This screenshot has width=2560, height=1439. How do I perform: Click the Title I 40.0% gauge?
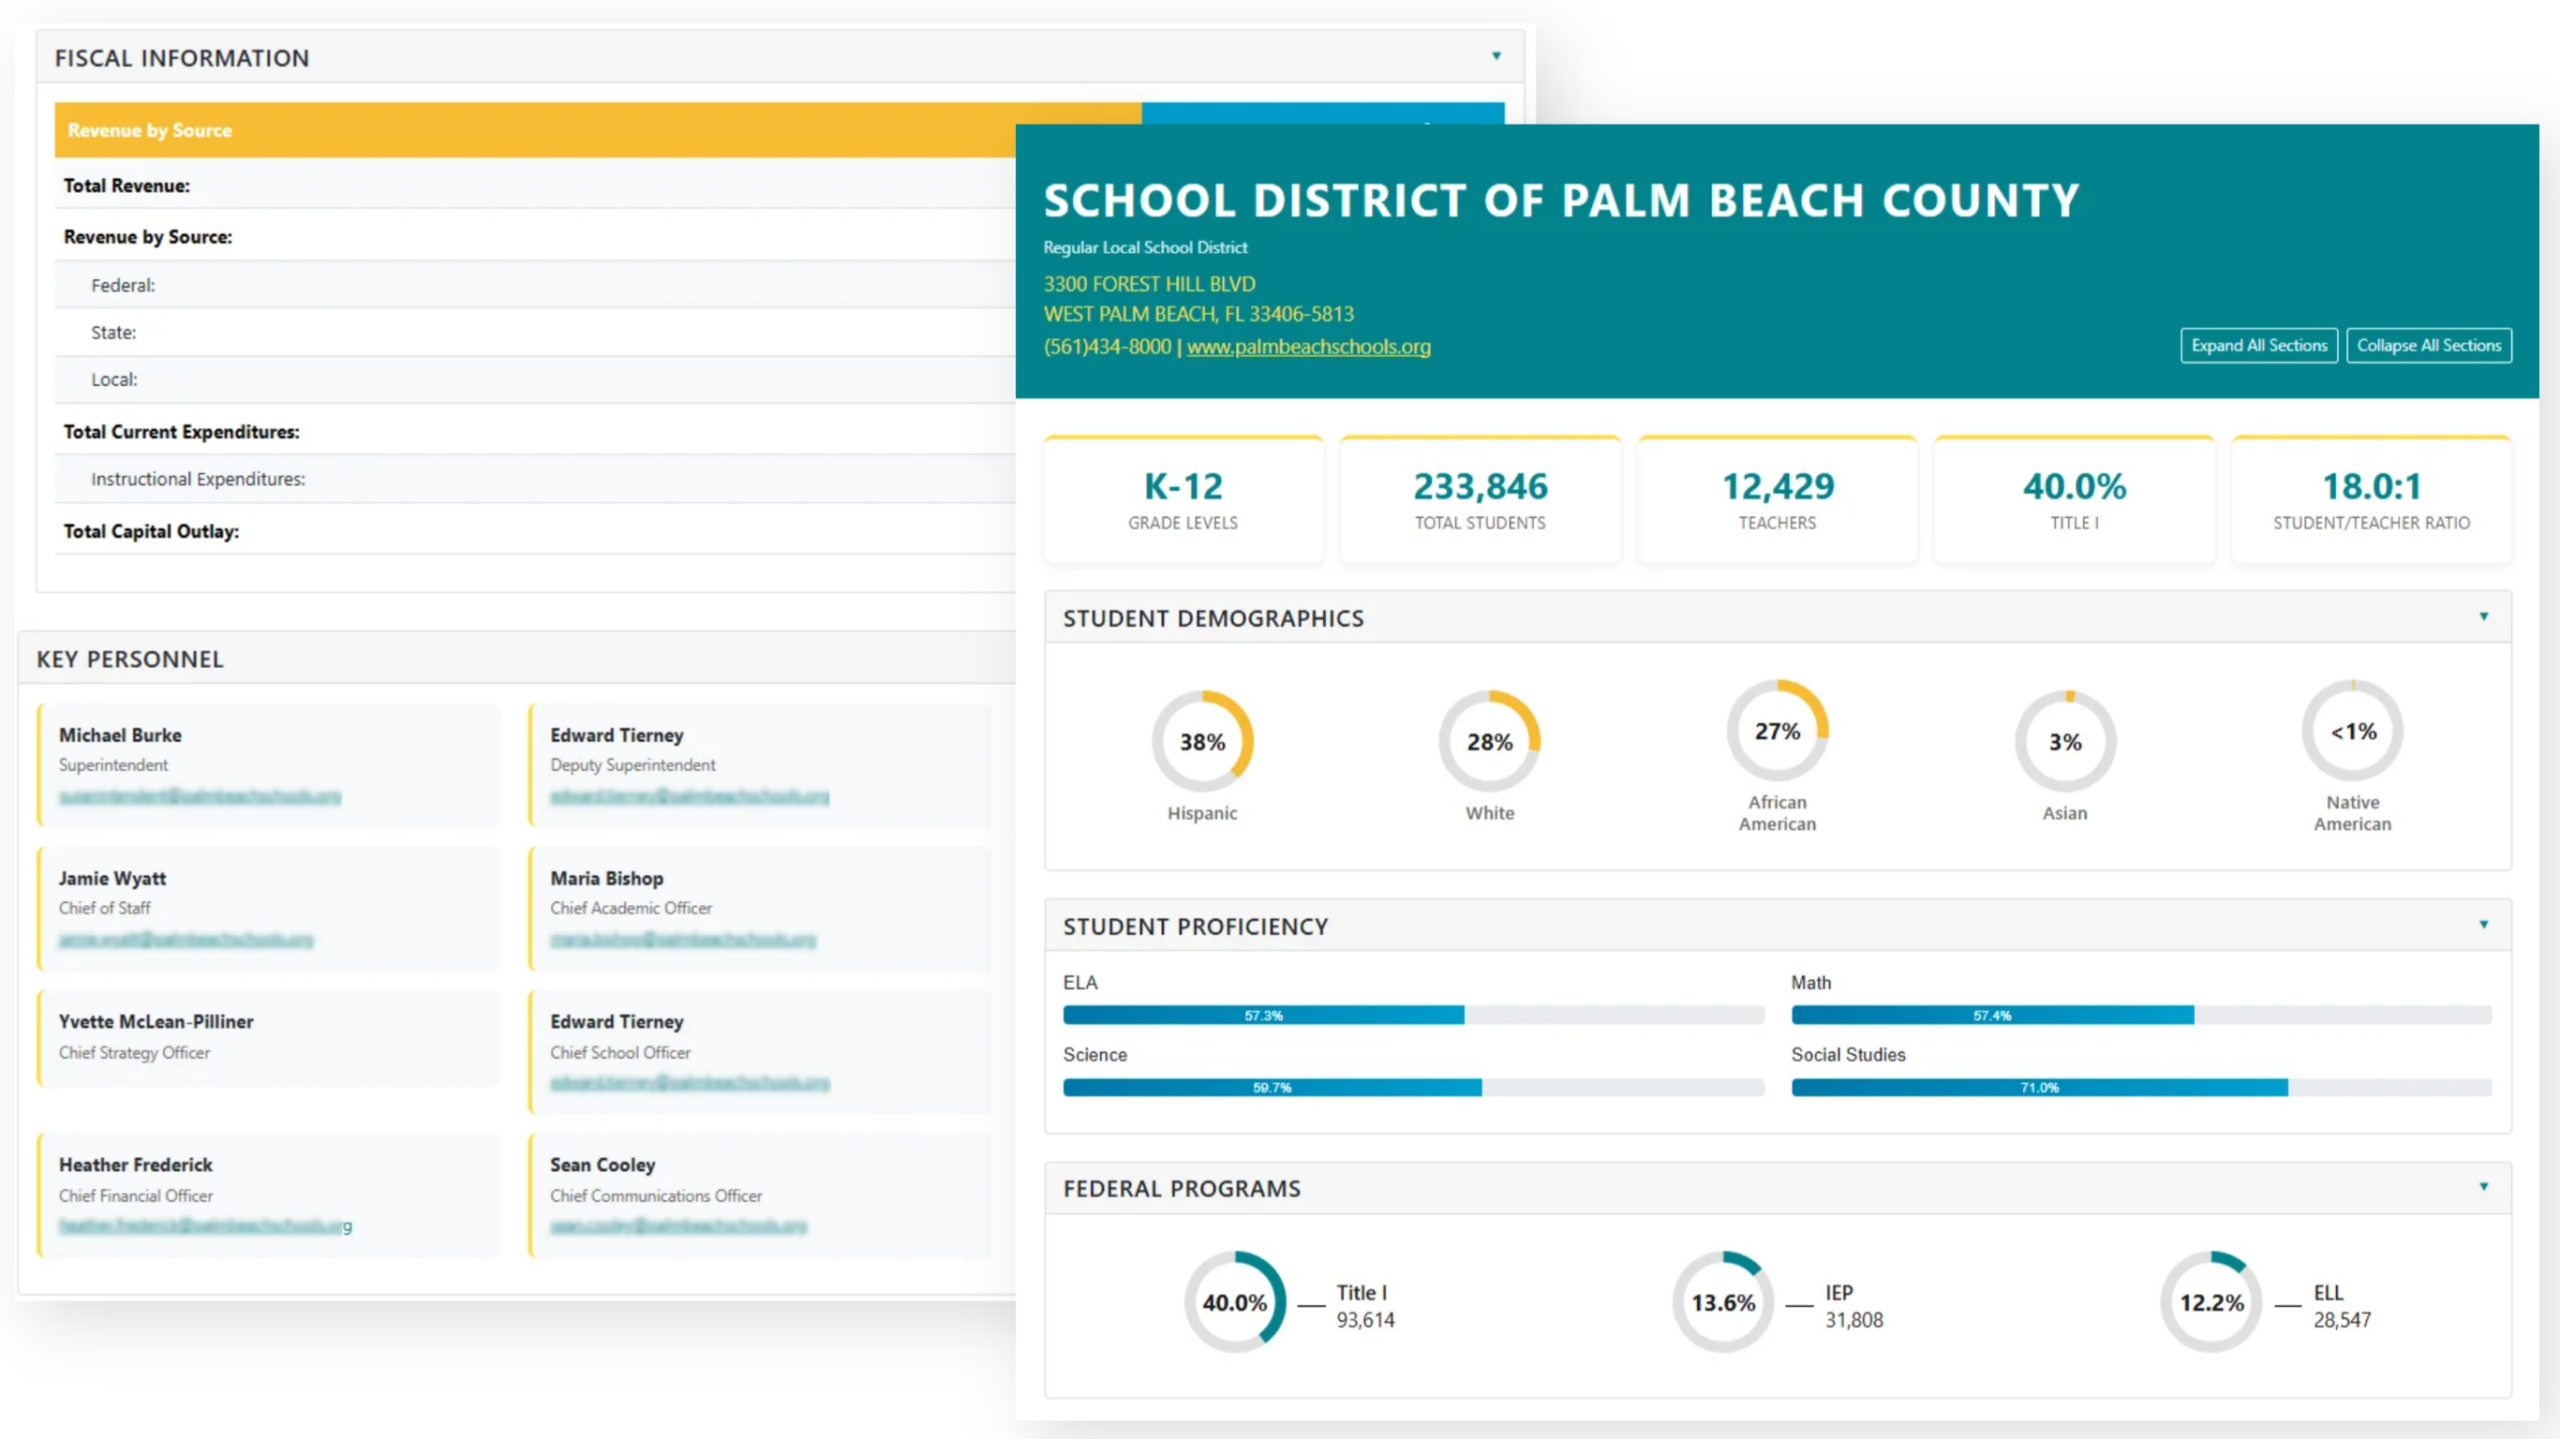[1234, 1302]
